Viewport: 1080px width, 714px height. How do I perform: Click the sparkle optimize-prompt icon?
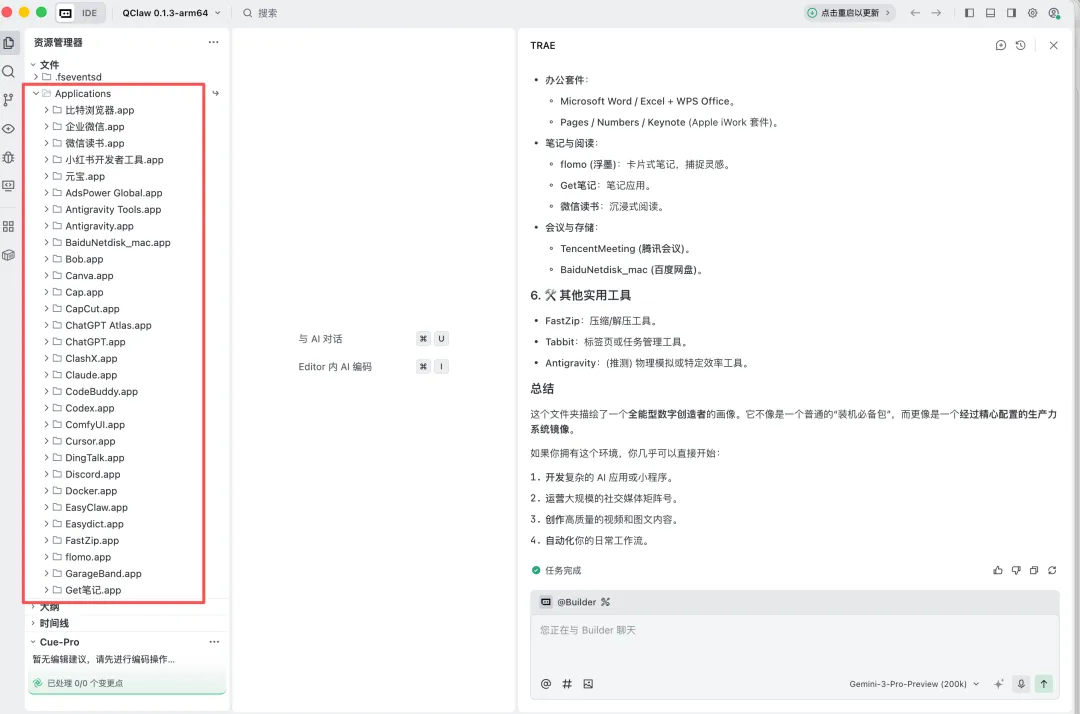tap(999, 684)
